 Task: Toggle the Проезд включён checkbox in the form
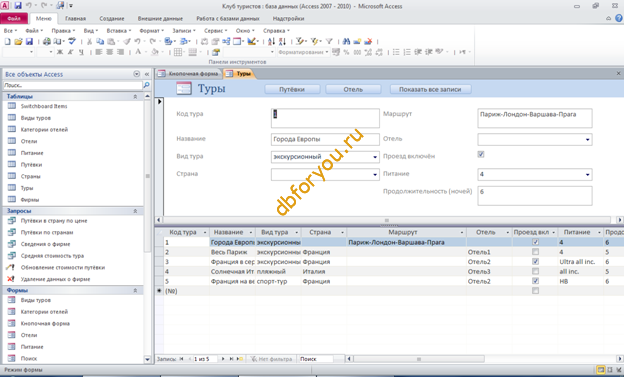[x=481, y=154]
